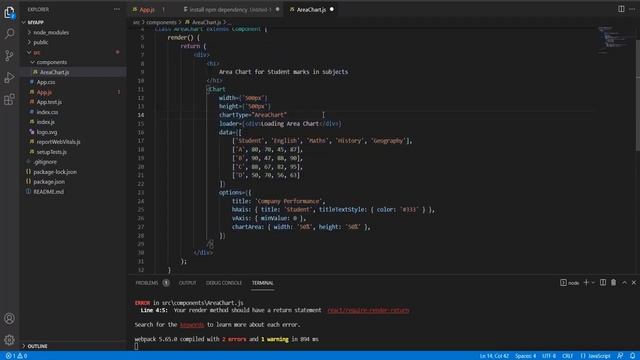The height and width of the screenshot is (360, 640).
Task: Open errors and warnings in status bar
Action: click(x=16, y=356)
